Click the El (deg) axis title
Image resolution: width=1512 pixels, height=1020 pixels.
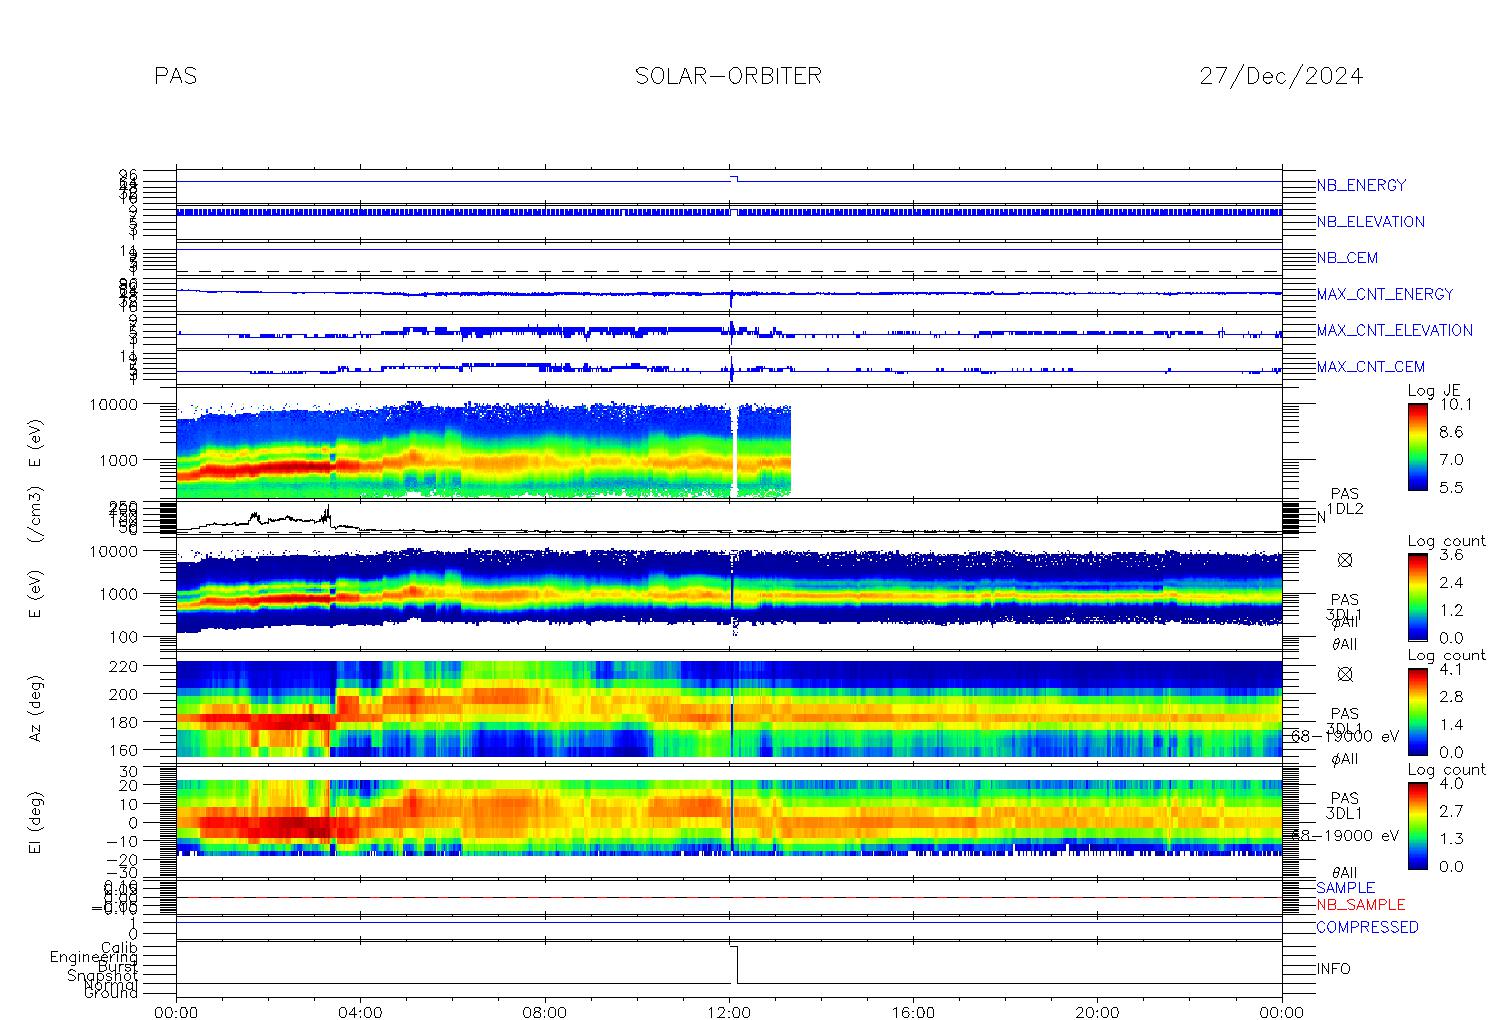36,823
